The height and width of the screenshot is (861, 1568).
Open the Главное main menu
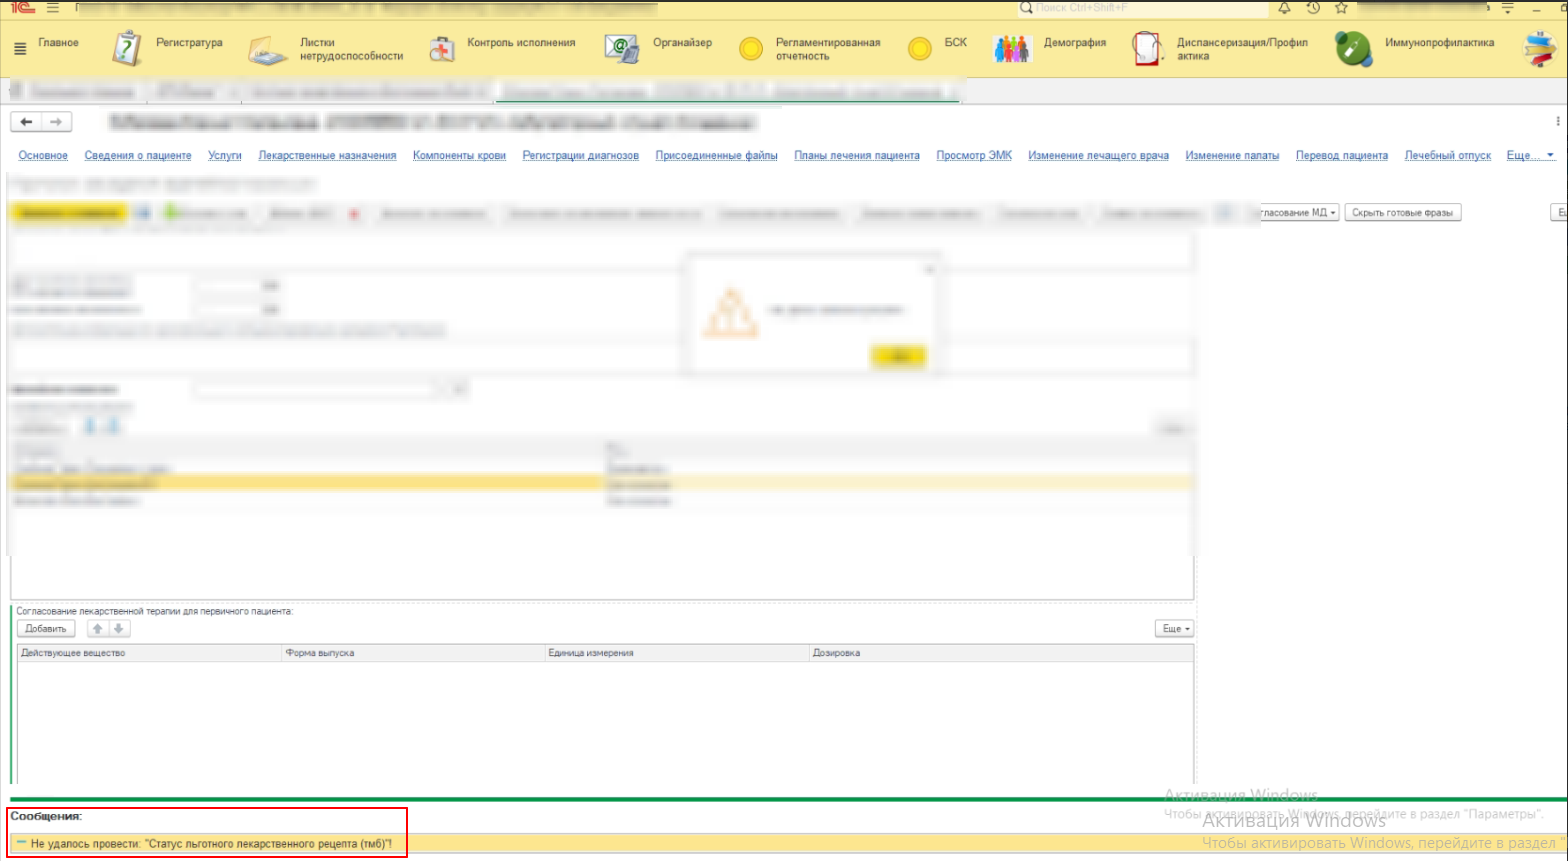coord(47,43)
